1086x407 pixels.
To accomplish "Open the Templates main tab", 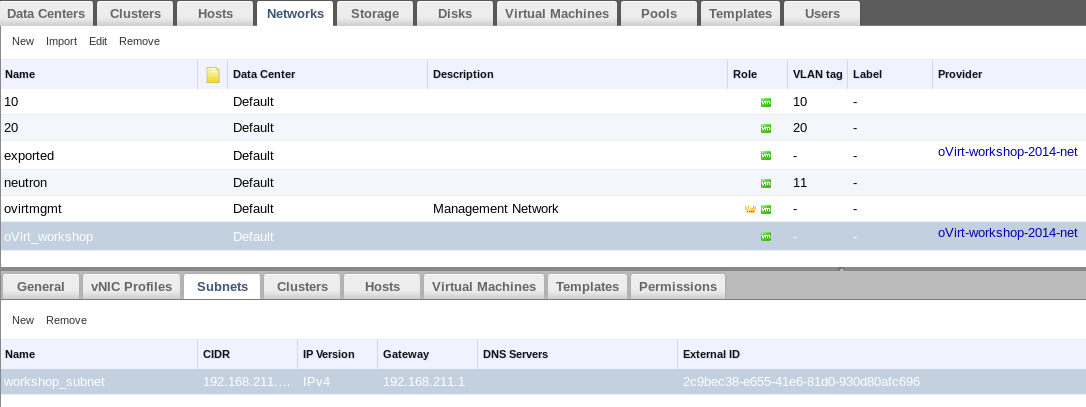I will pos(740,14).
